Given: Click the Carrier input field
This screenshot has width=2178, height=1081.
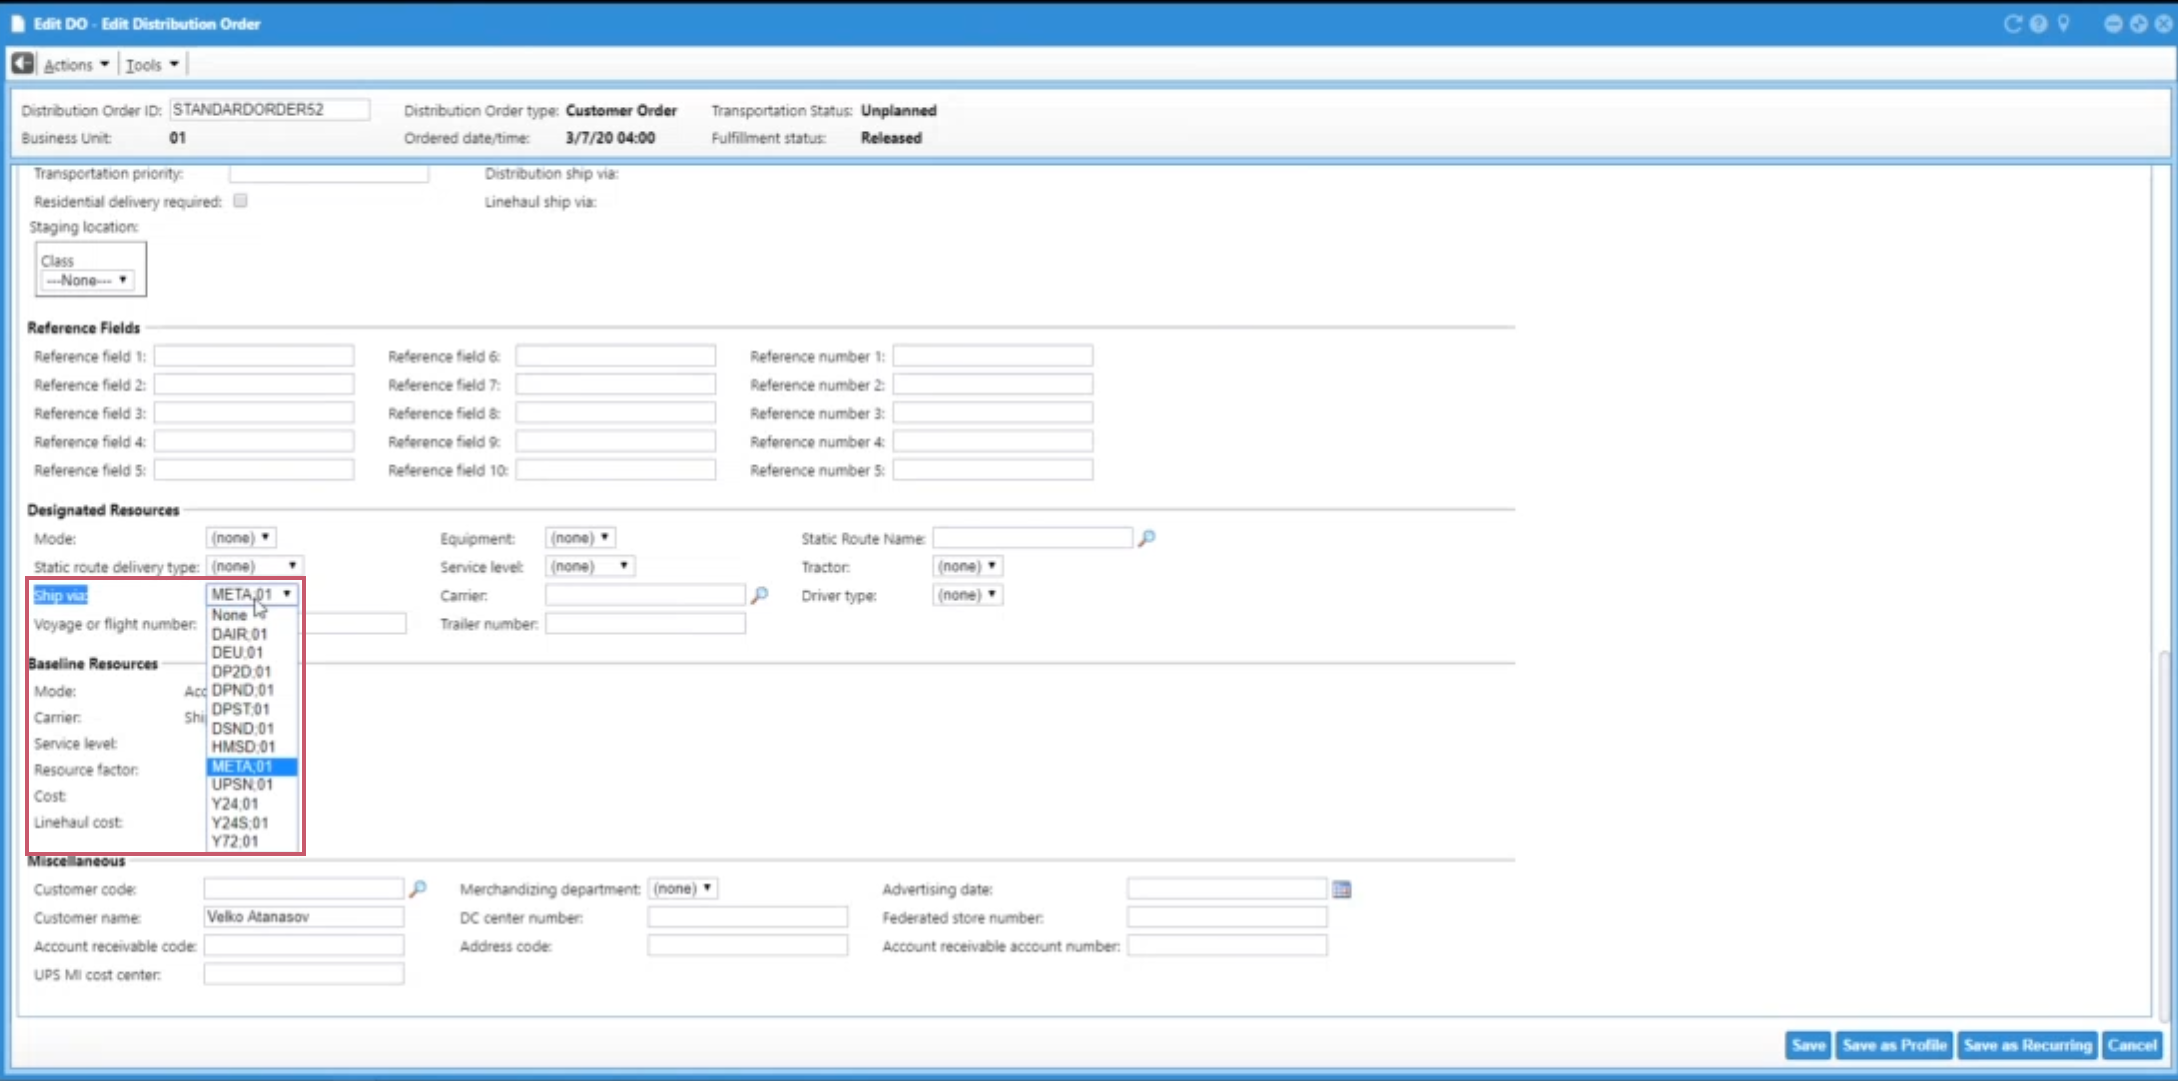Looking at the screenshot, I should [646, 595].
